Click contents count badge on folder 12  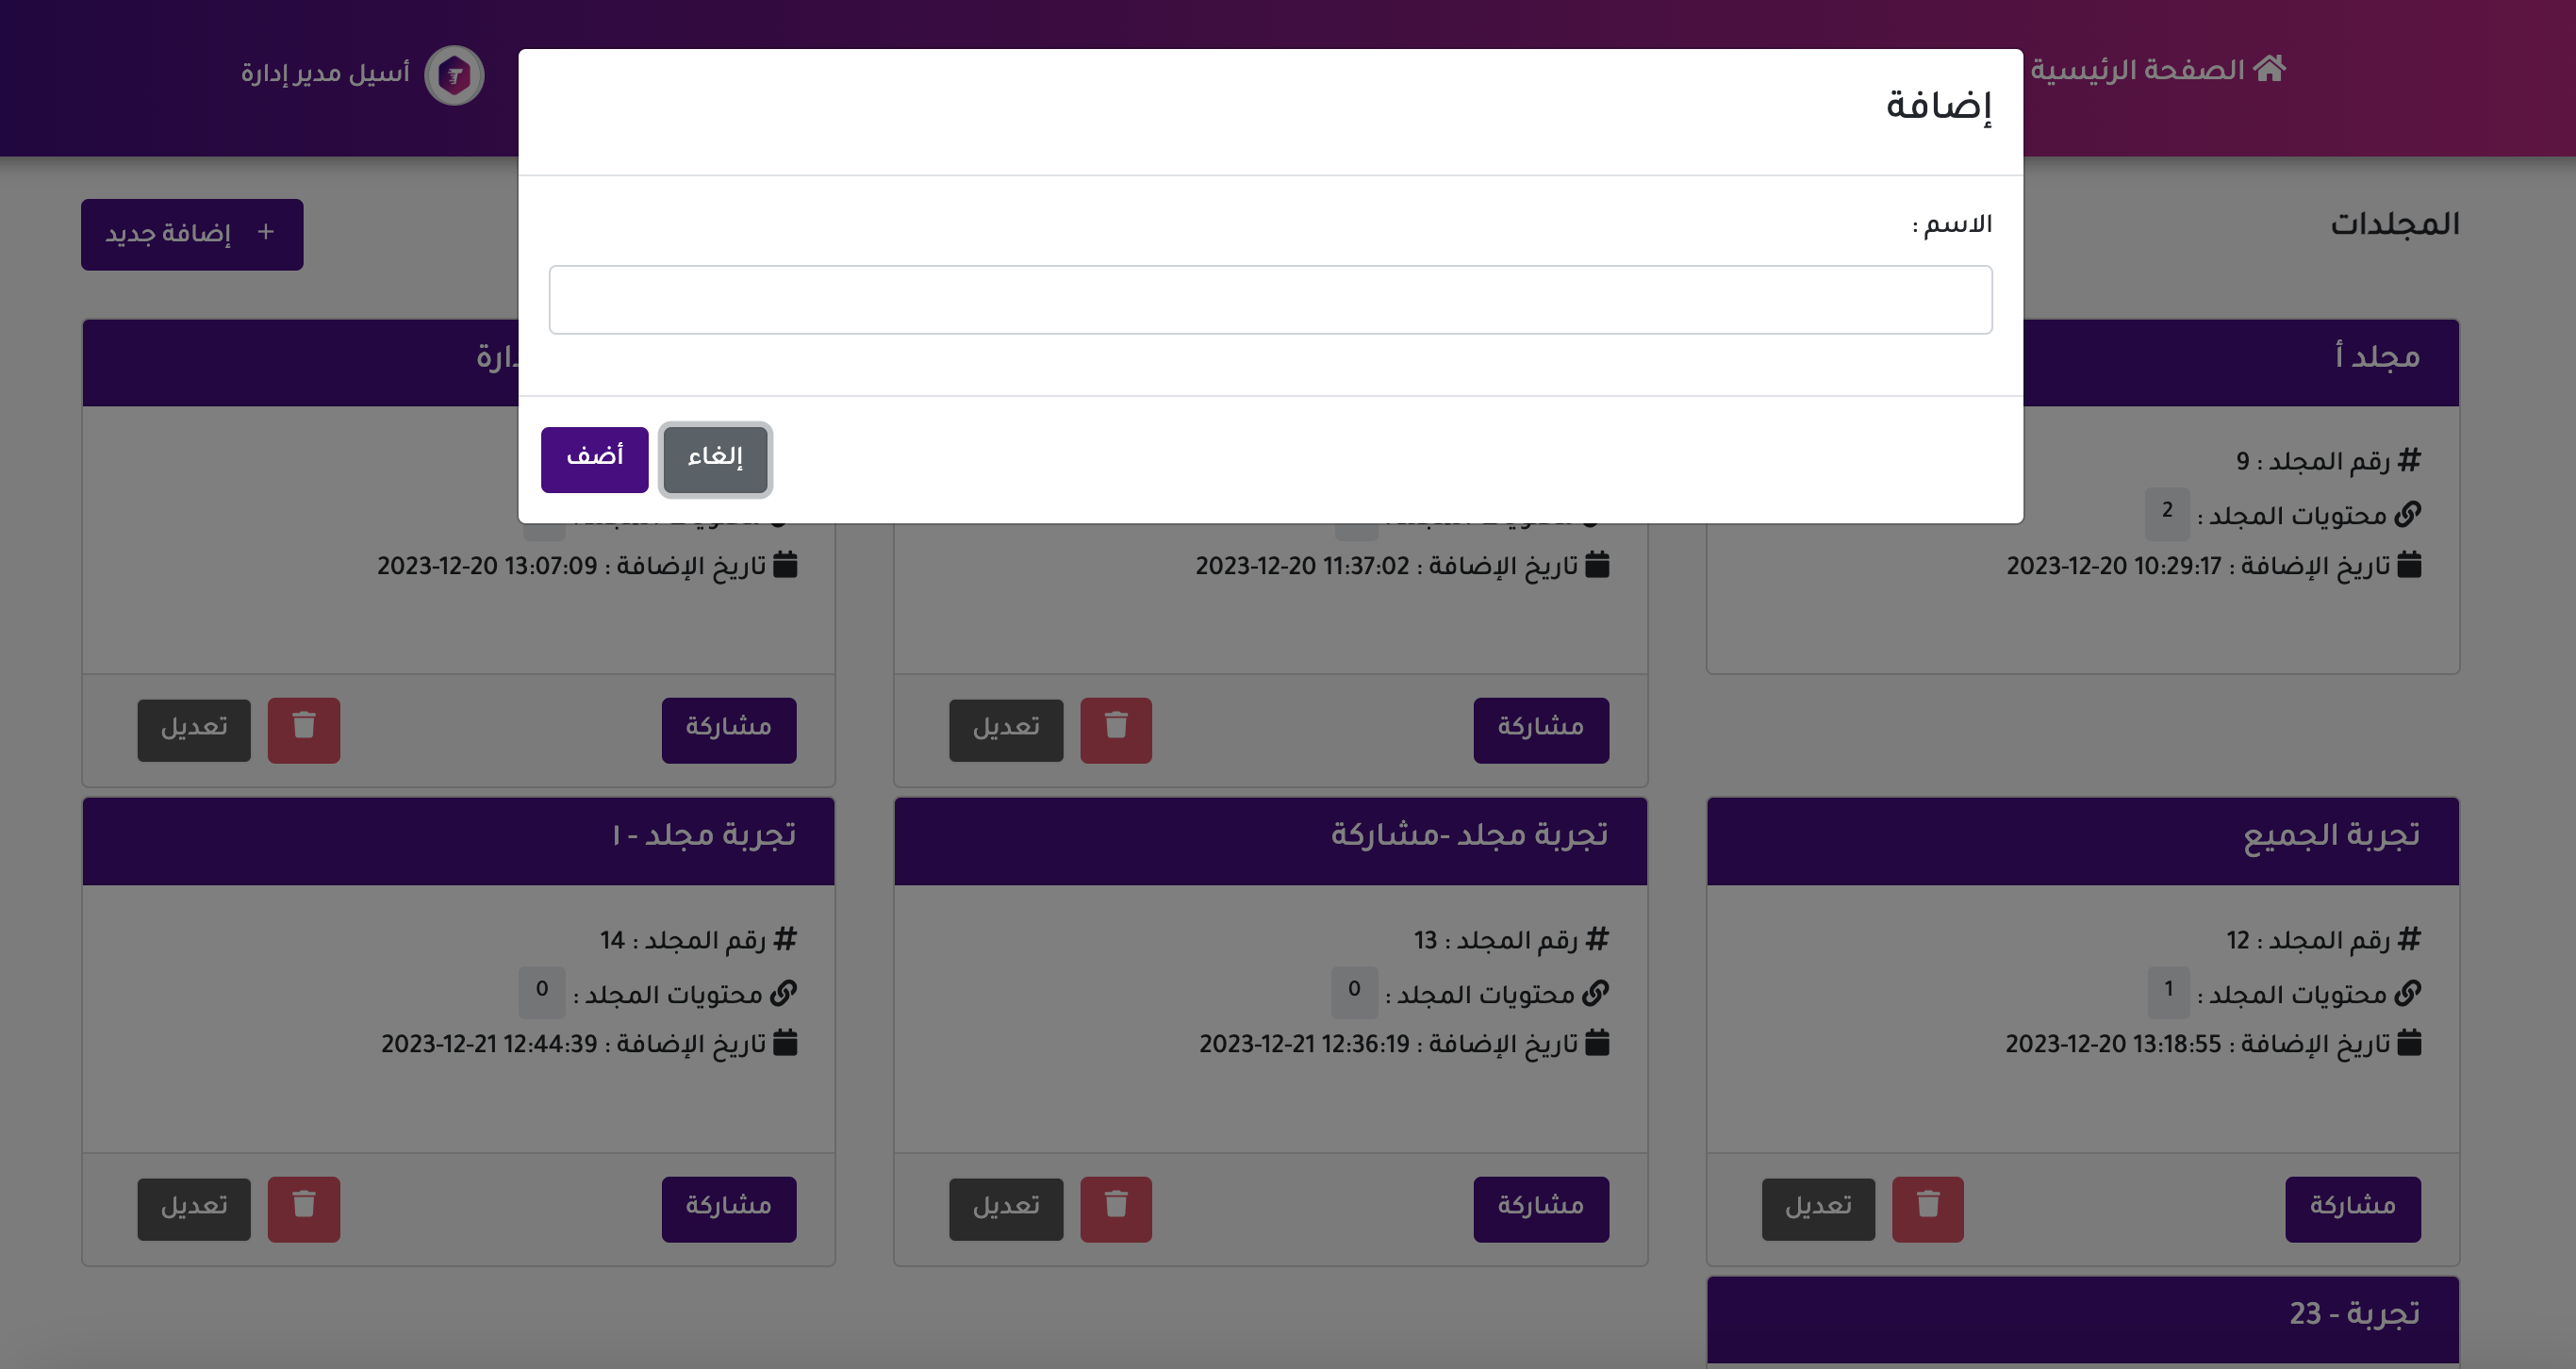click(x=2168, y=991)
